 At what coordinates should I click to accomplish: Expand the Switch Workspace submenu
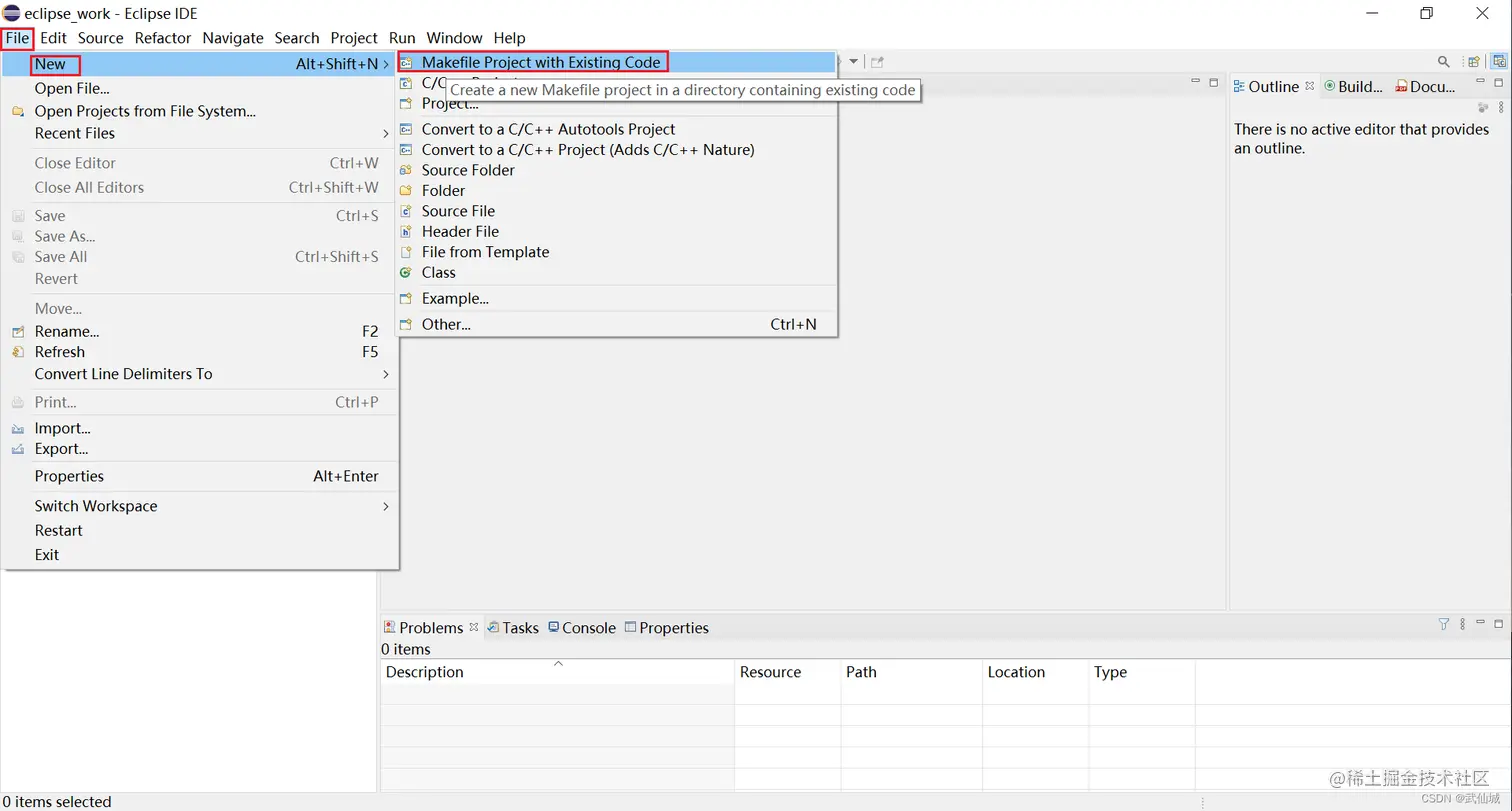click(386, 506)
